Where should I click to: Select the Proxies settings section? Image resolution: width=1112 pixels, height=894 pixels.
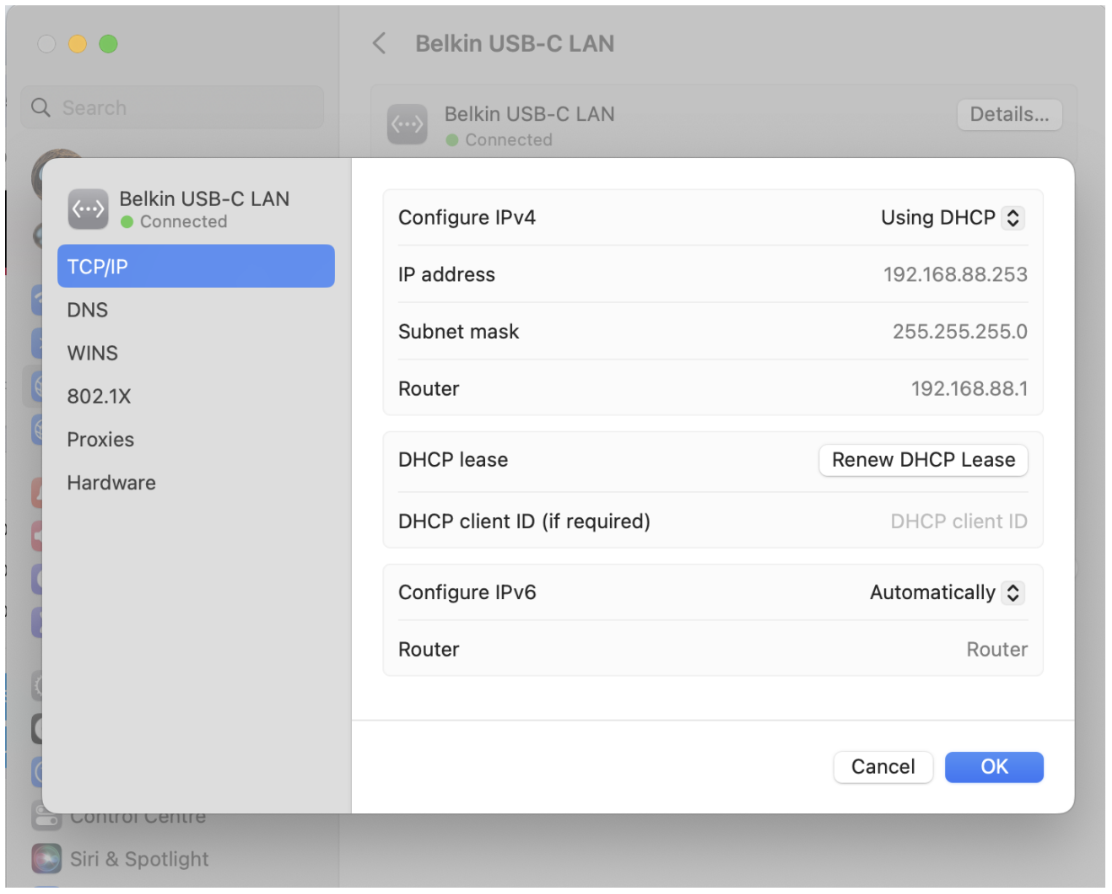coord(99,439)
